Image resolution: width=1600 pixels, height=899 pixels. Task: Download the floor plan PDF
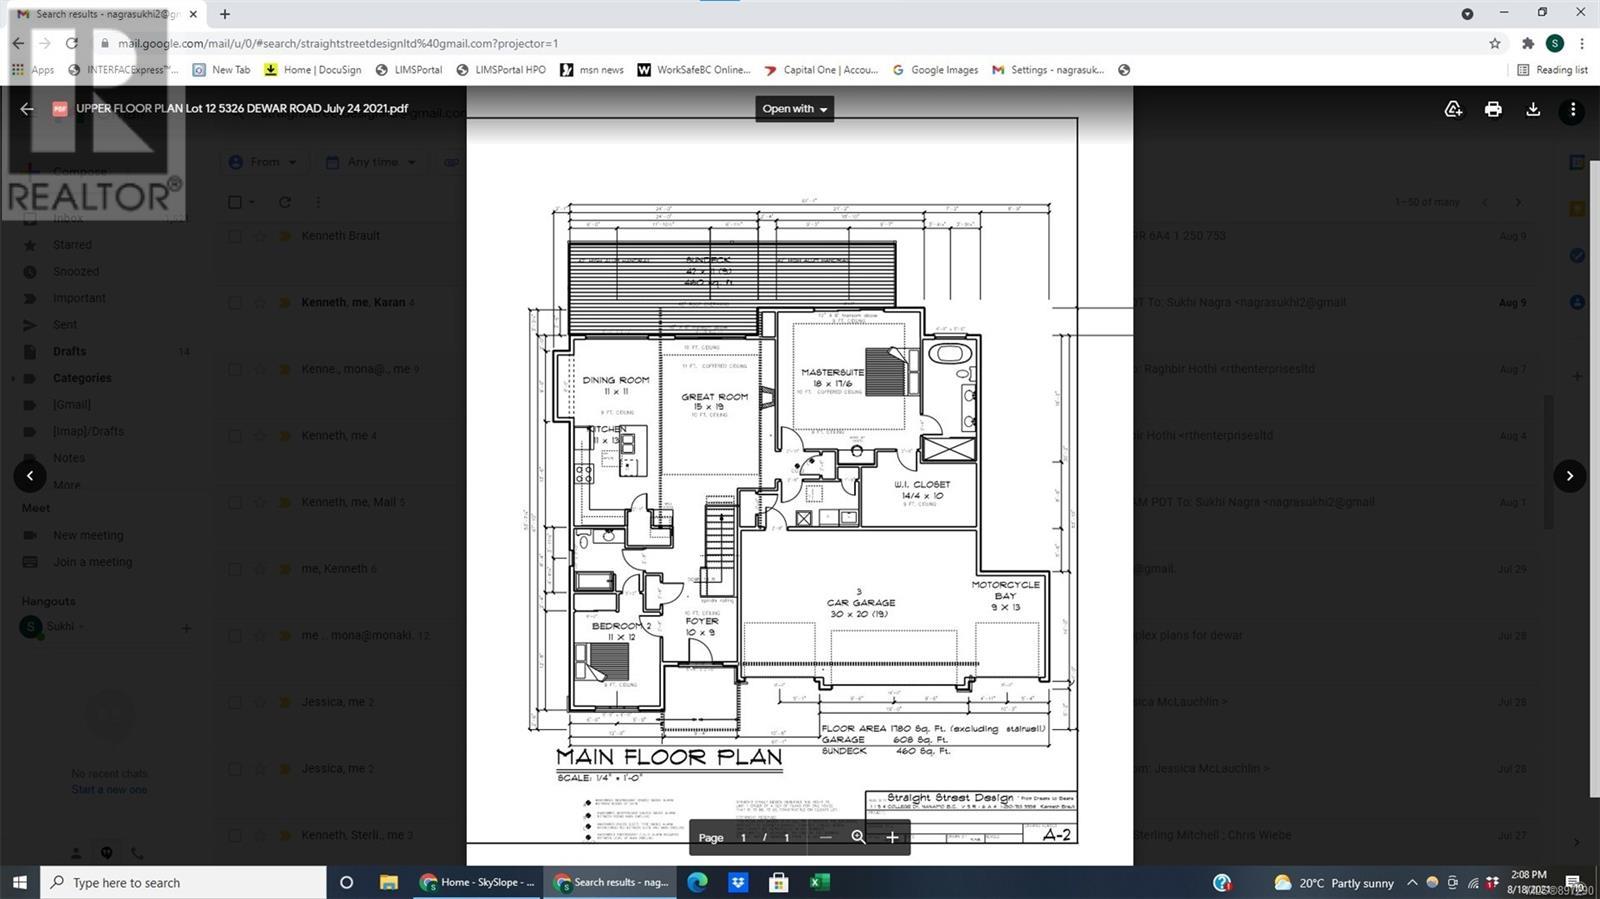point(1533,109)
